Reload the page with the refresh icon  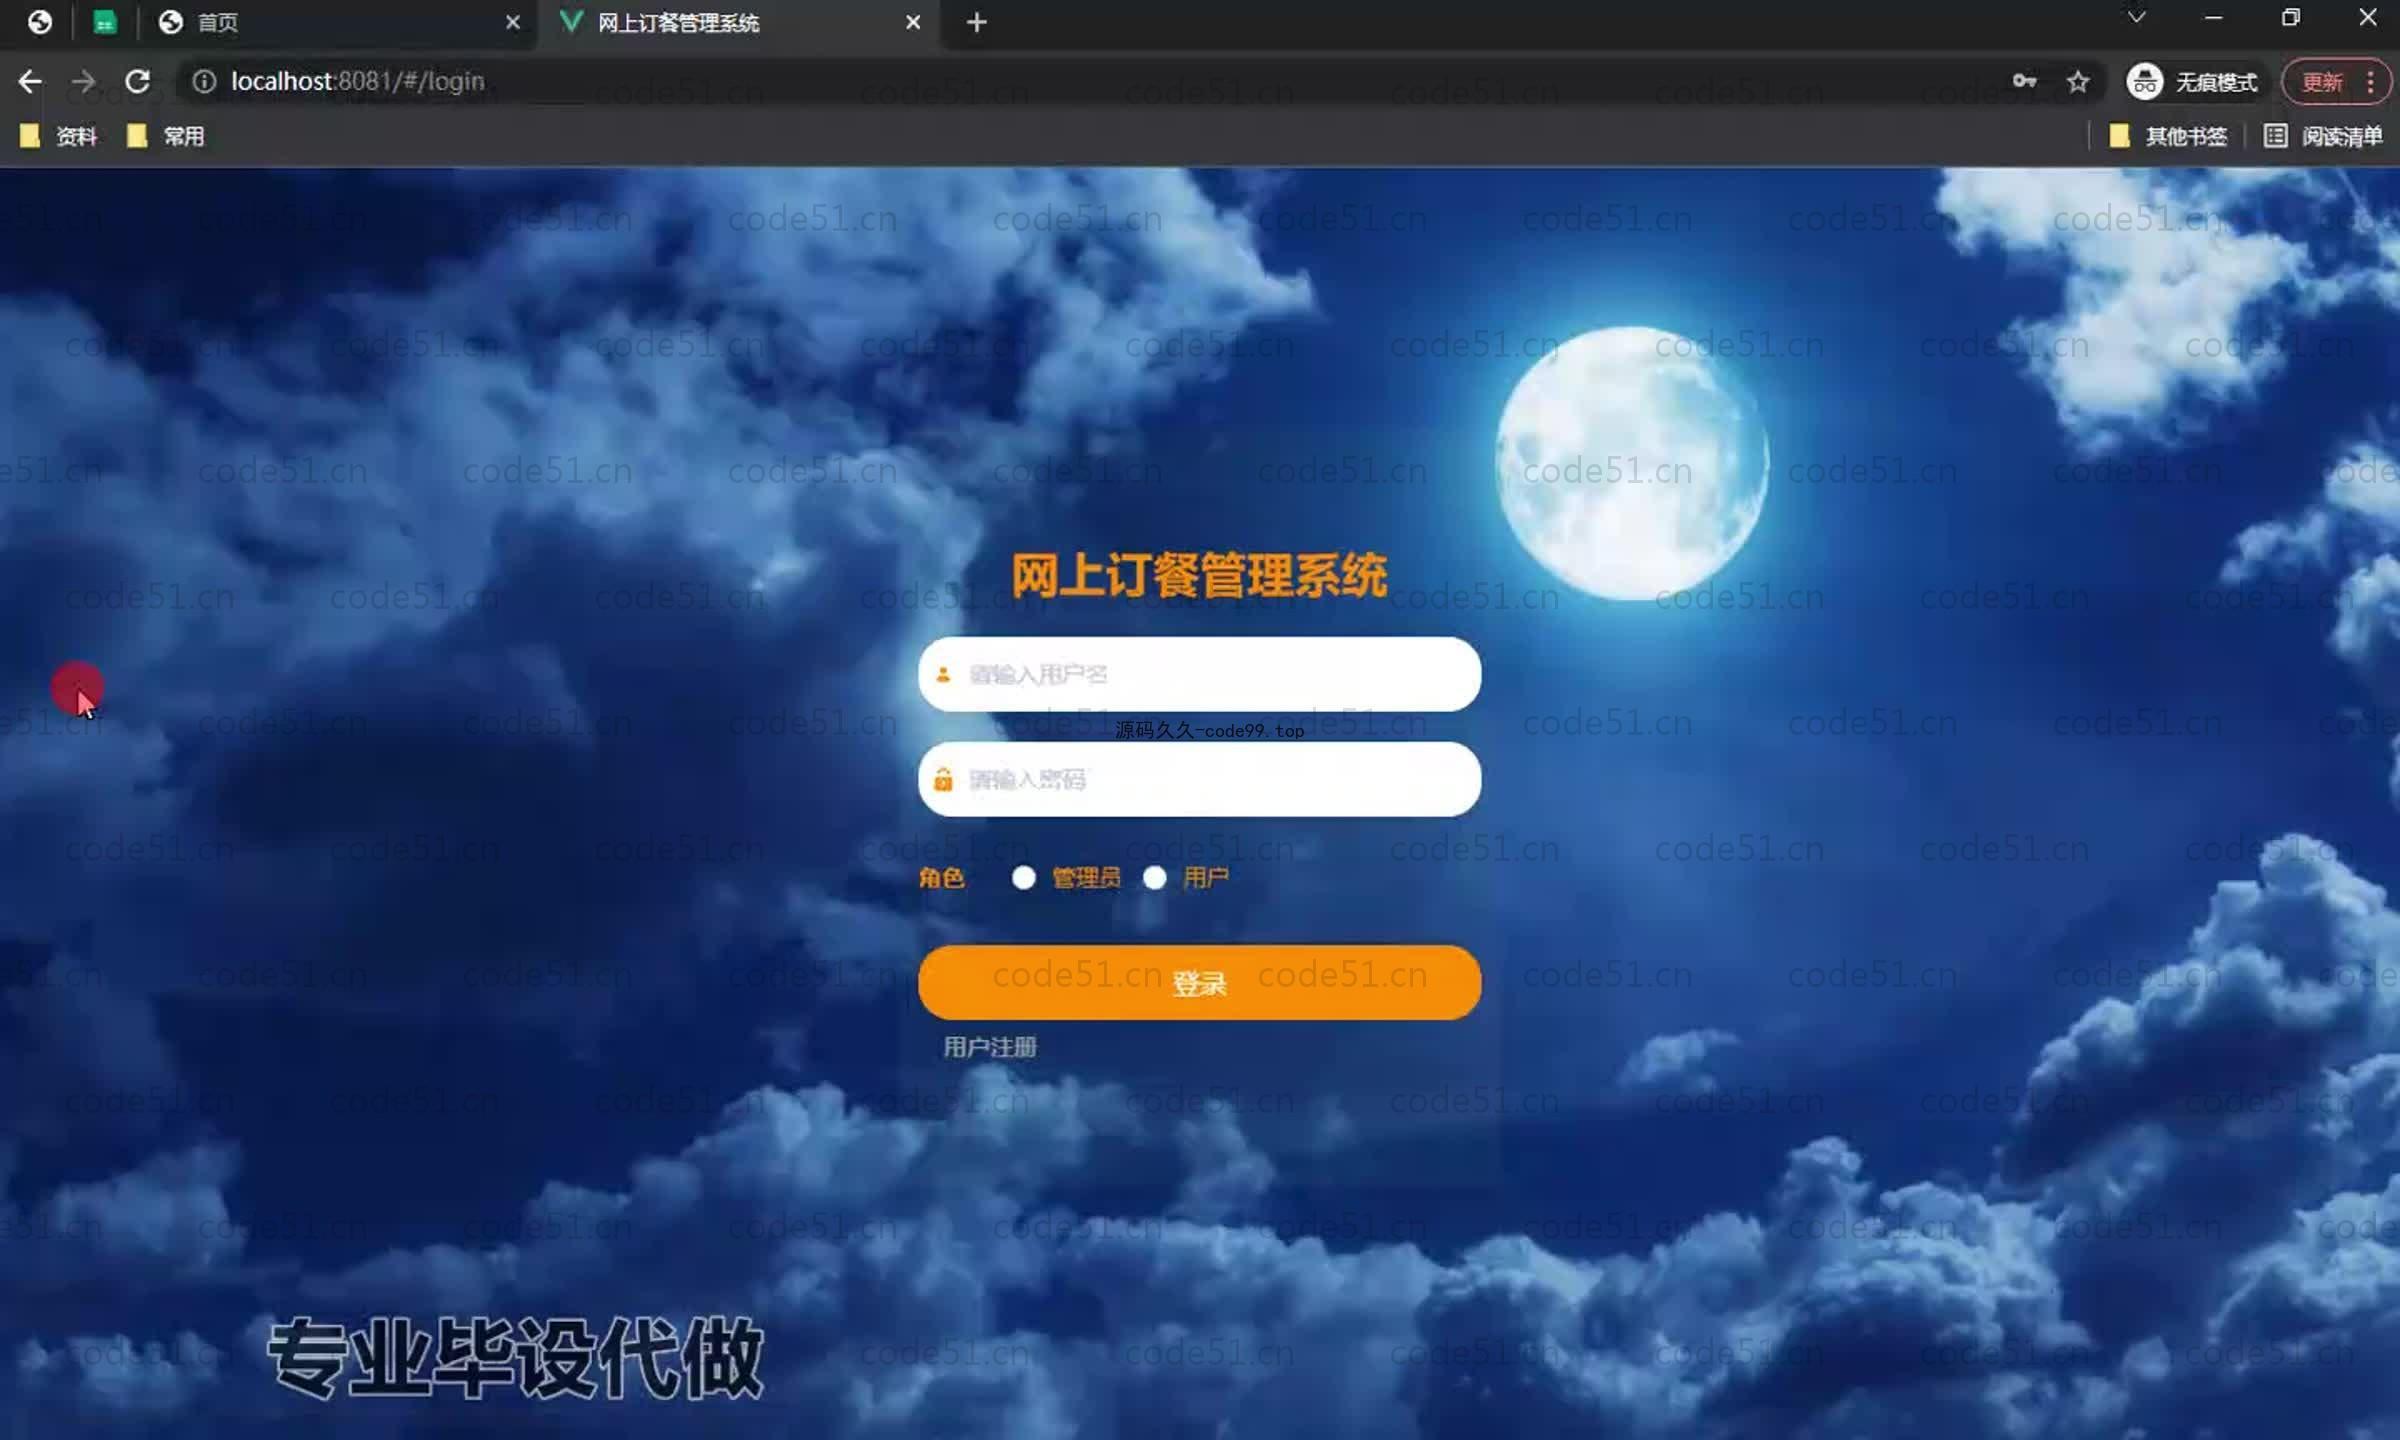tap(138, 81)
